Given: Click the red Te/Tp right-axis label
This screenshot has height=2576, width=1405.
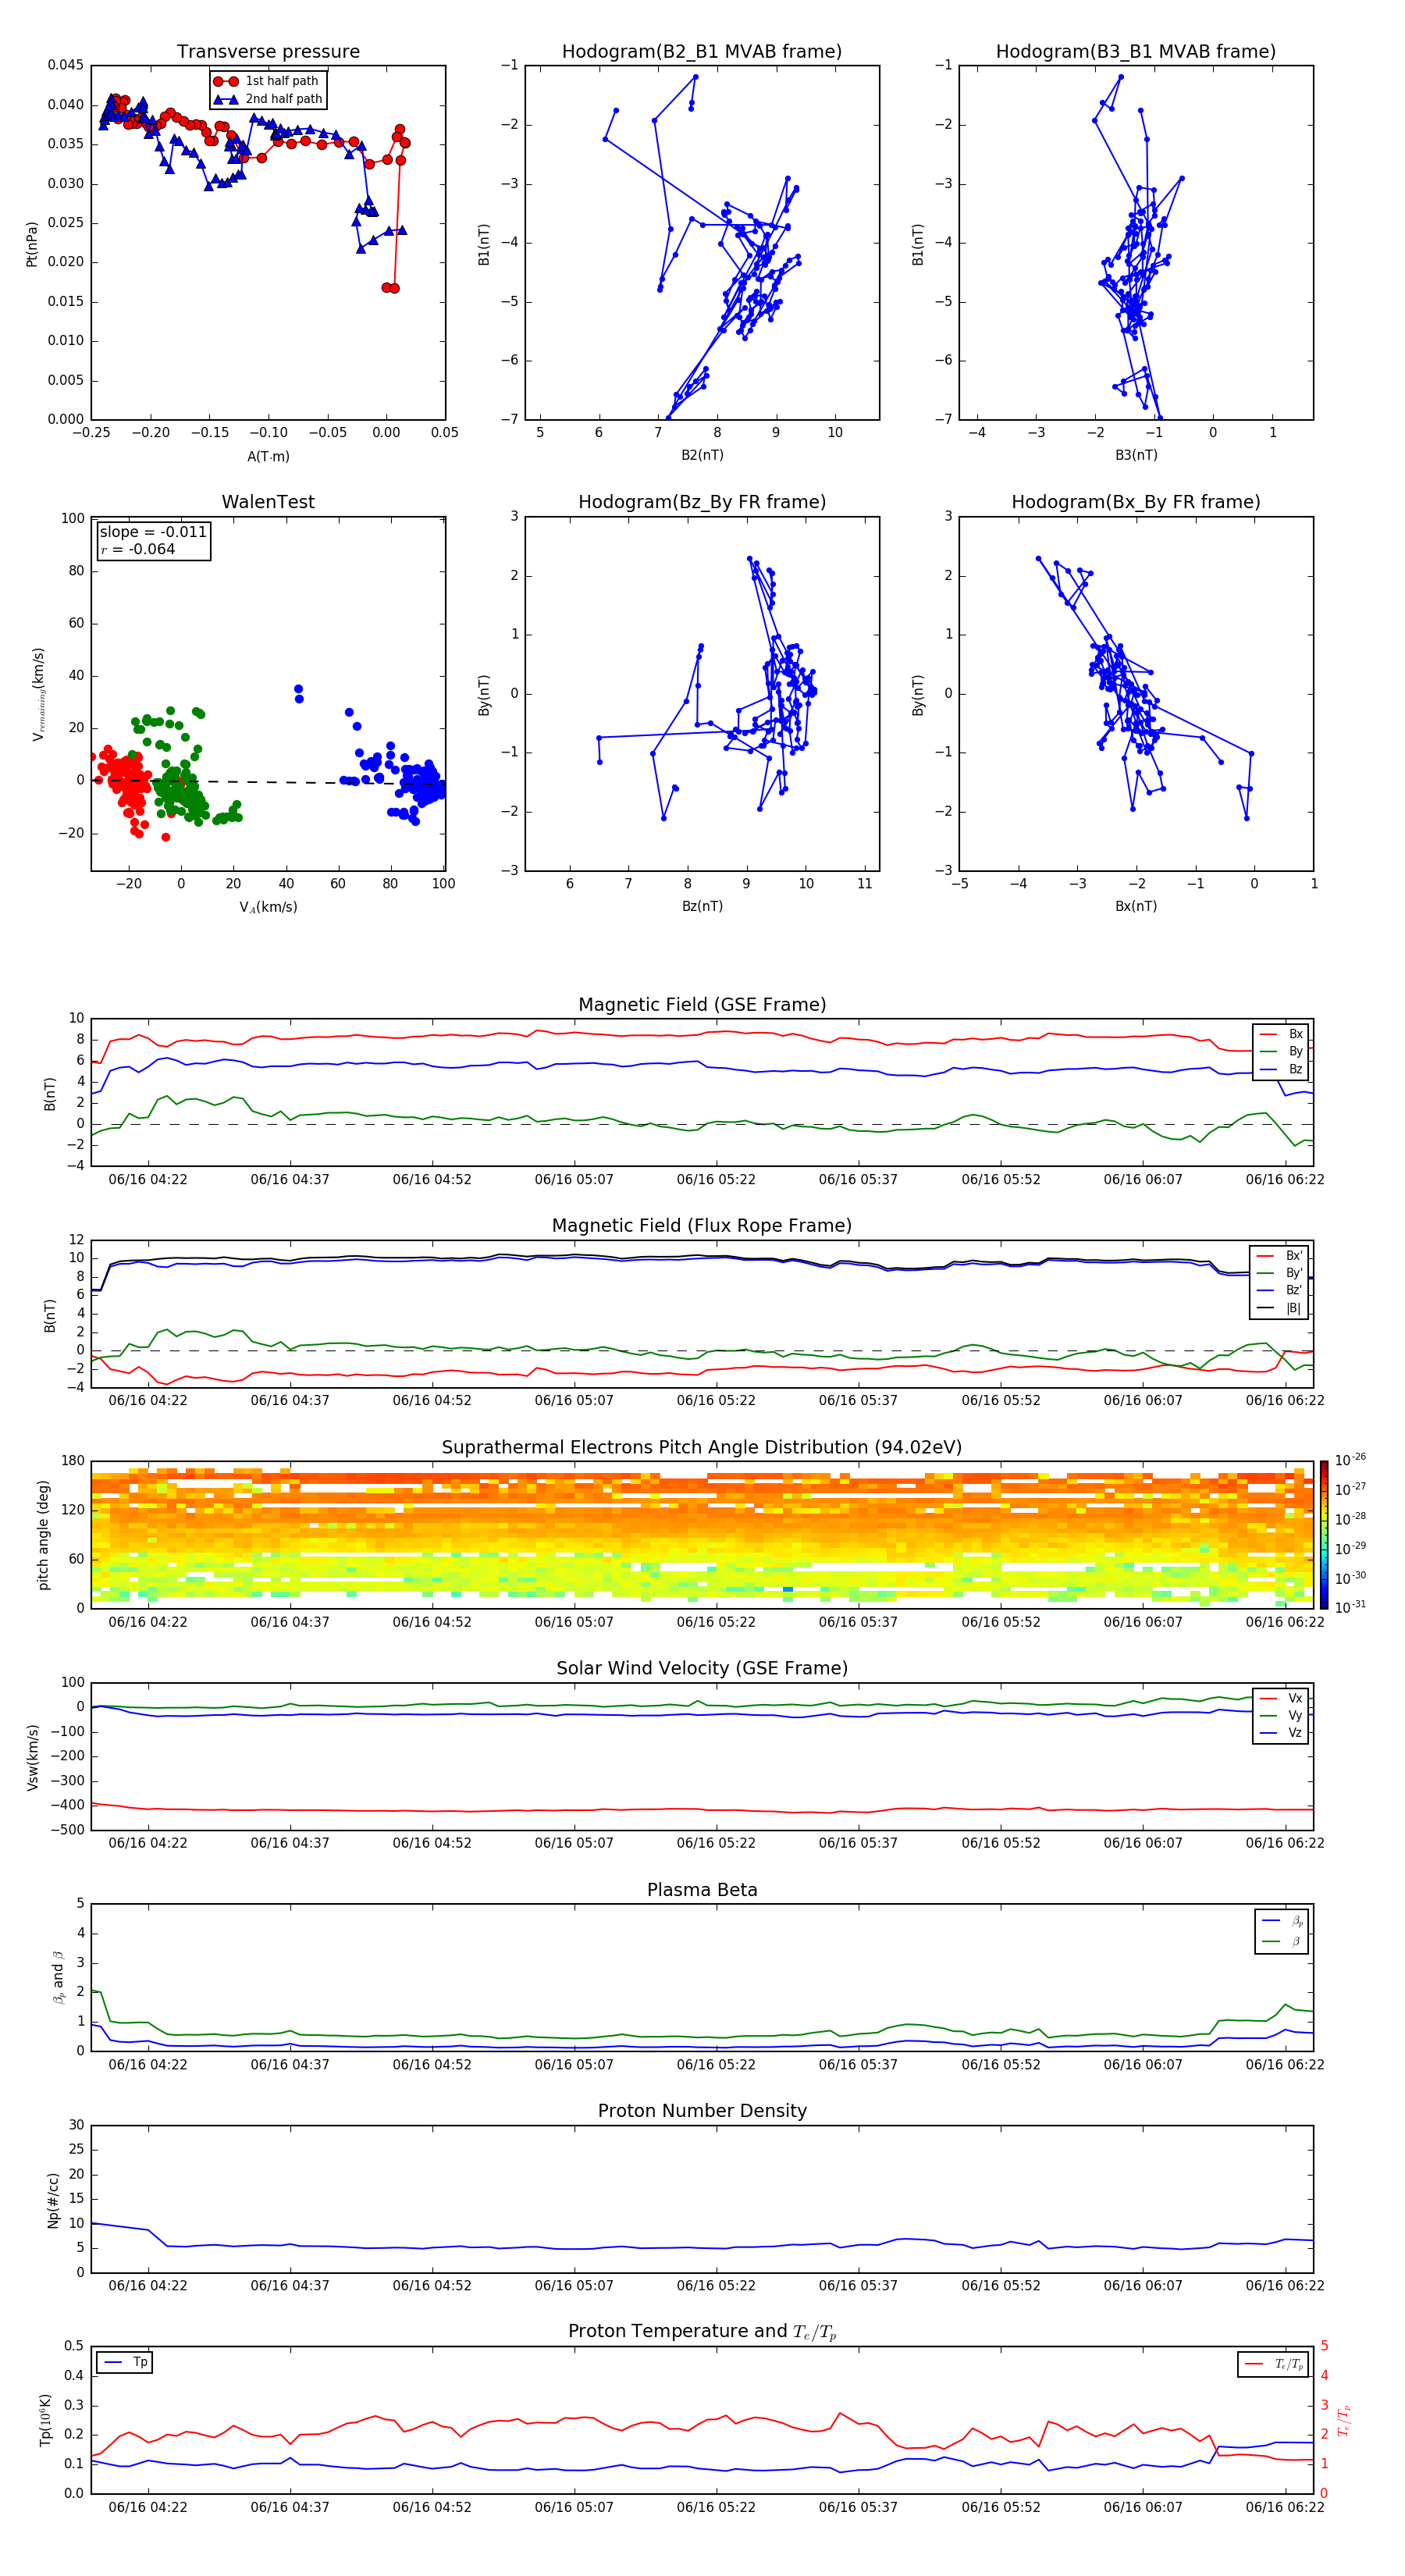Looking at the screenshot, I should coord(1344,2420).
